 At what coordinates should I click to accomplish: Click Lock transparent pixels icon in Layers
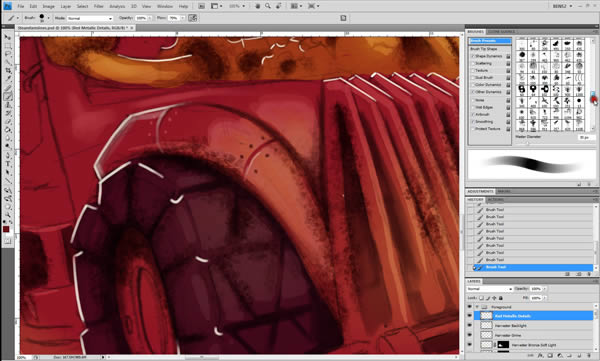pyautogui.click(x=482, y=298)
